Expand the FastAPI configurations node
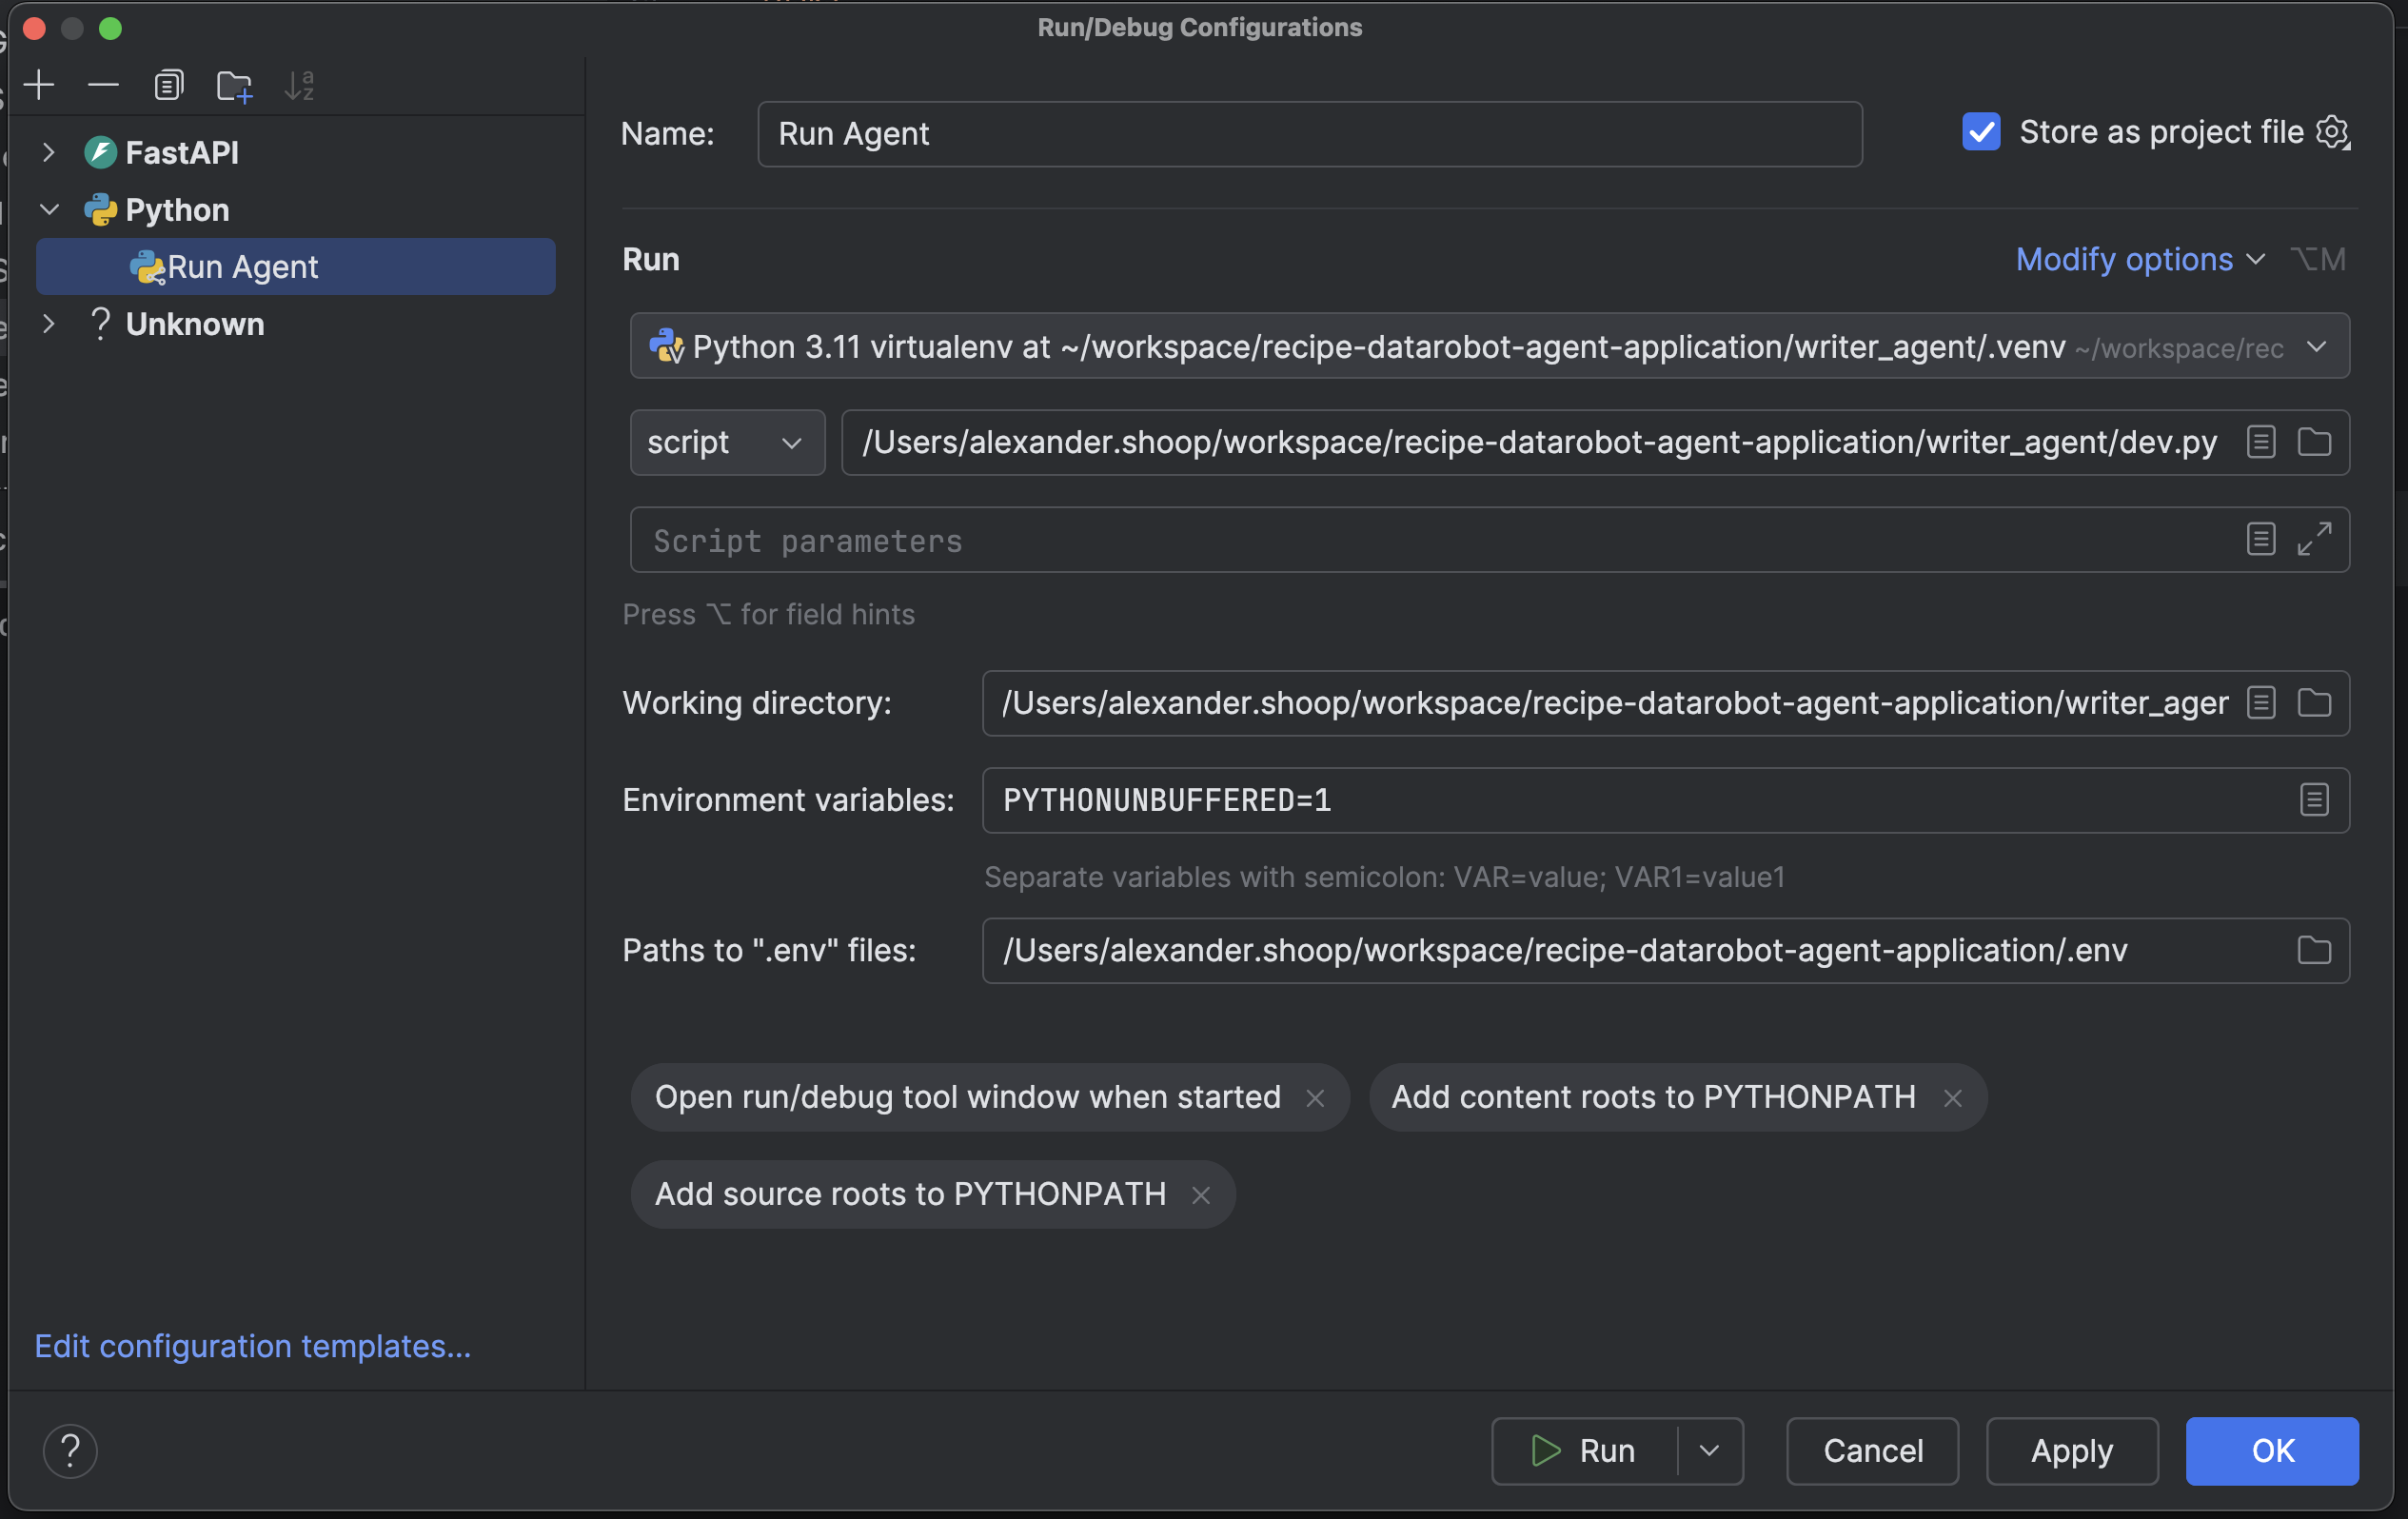 tap(48, 152)
